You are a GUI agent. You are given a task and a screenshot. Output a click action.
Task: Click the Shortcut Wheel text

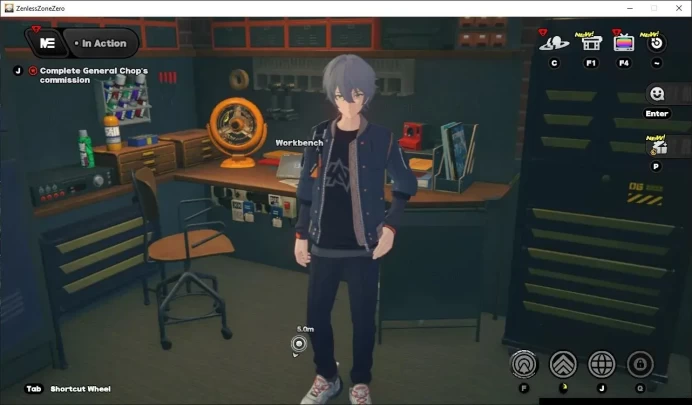tap(80, 389)
